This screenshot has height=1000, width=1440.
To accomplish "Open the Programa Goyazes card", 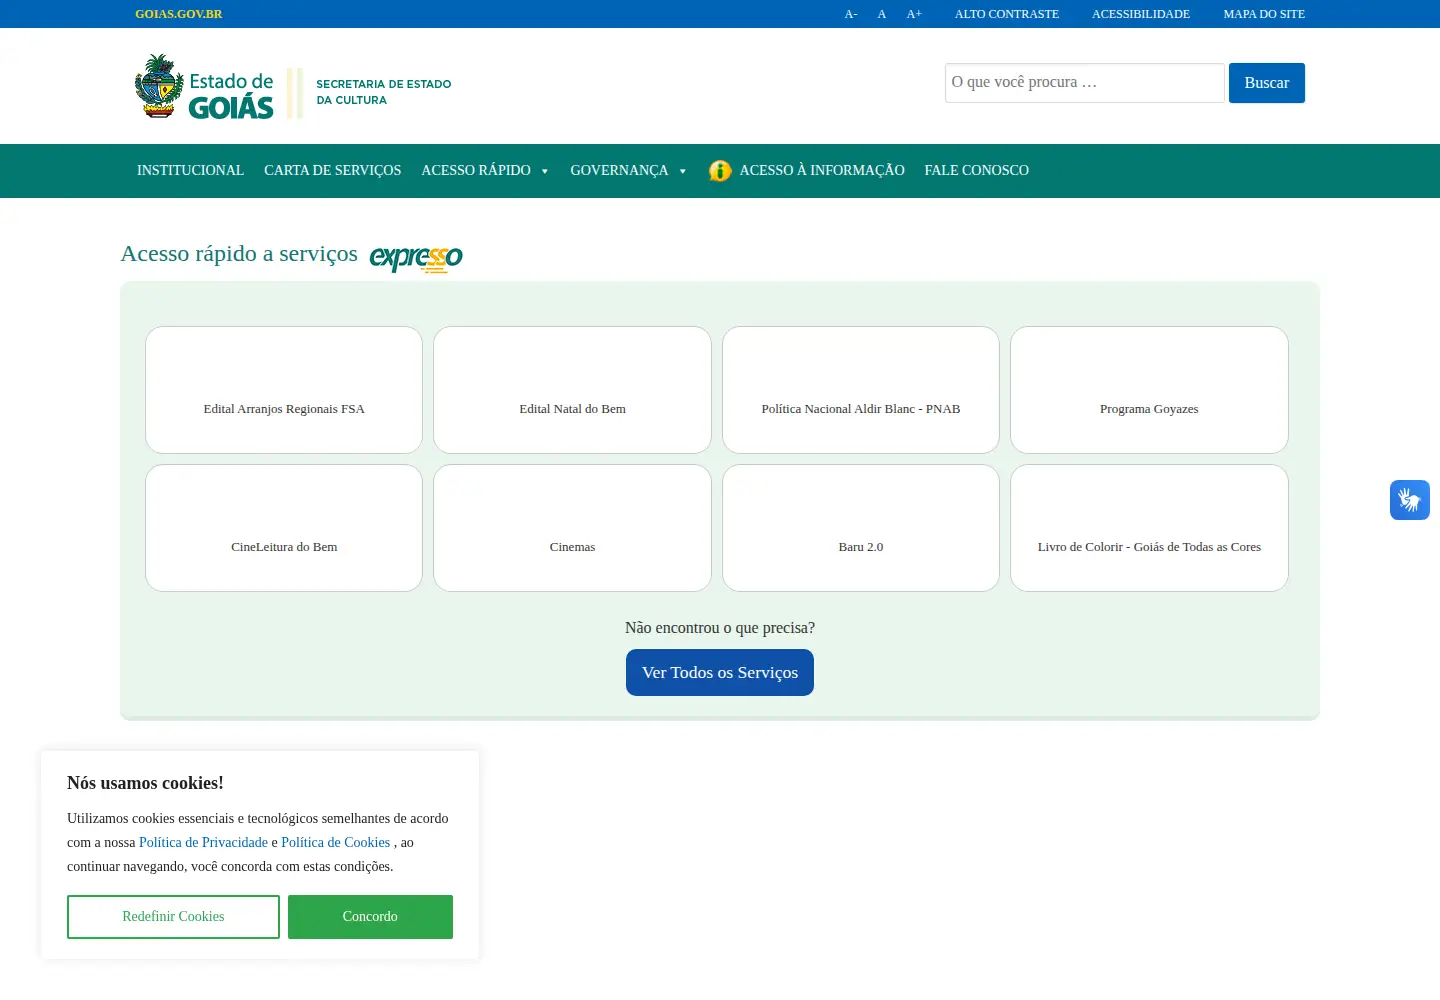I will 1149,390.
